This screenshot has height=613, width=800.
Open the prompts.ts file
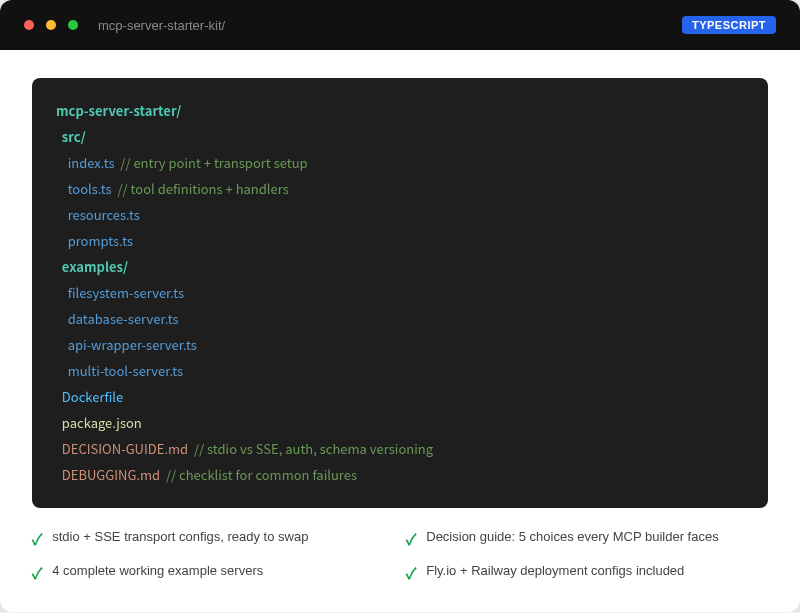coord(100,241)
